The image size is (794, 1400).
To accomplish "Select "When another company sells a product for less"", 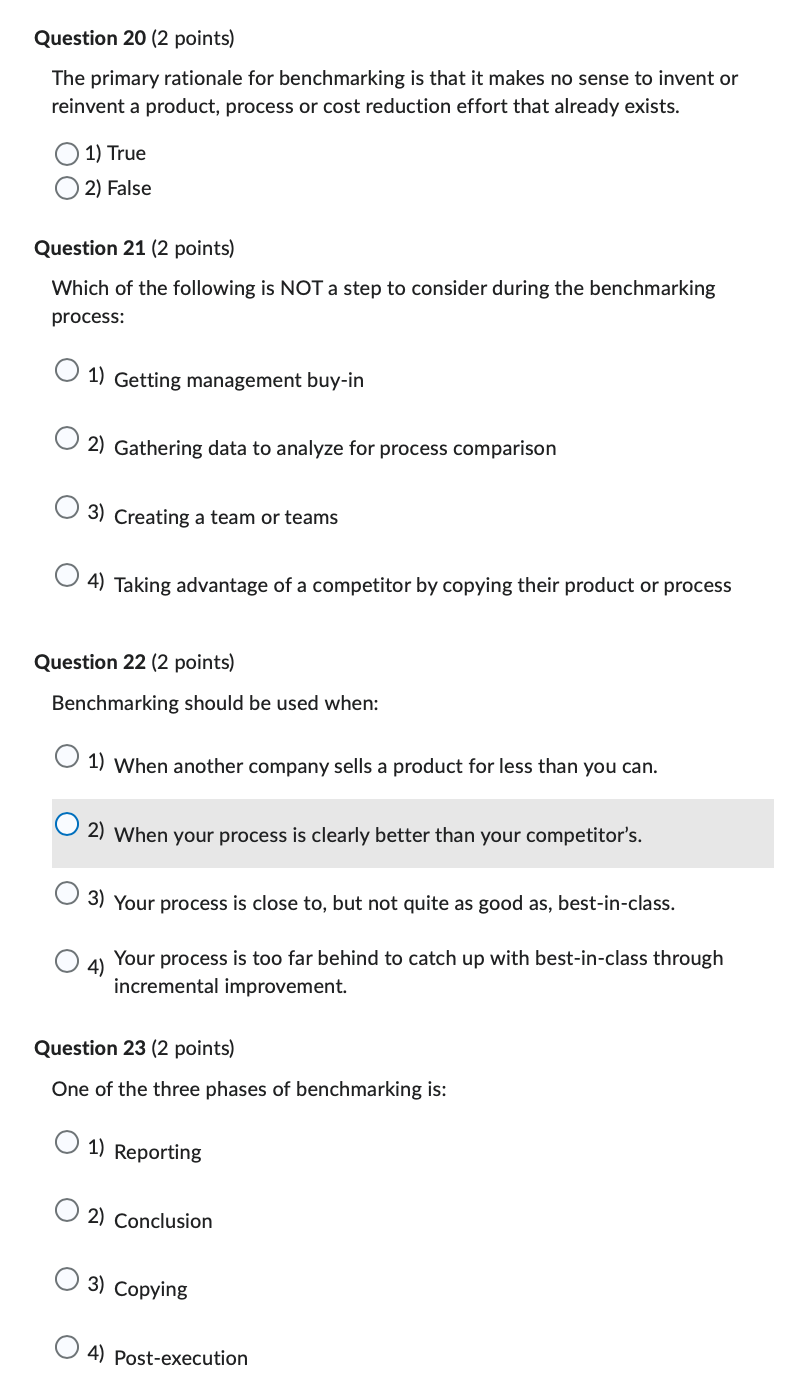I will [67, 756].
